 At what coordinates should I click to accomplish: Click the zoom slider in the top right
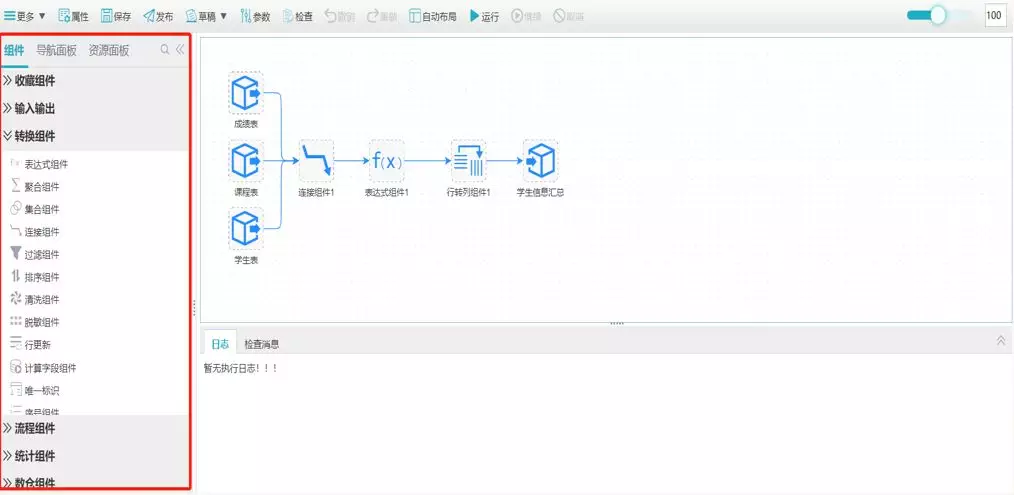[x=938, y=15]
